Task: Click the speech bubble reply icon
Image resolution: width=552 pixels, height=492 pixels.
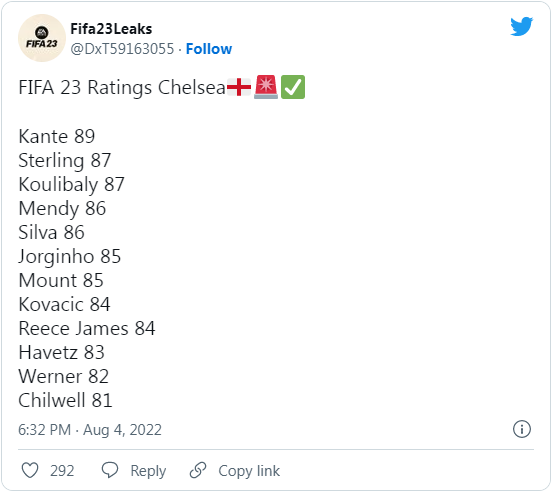Action: coord(110,470)
